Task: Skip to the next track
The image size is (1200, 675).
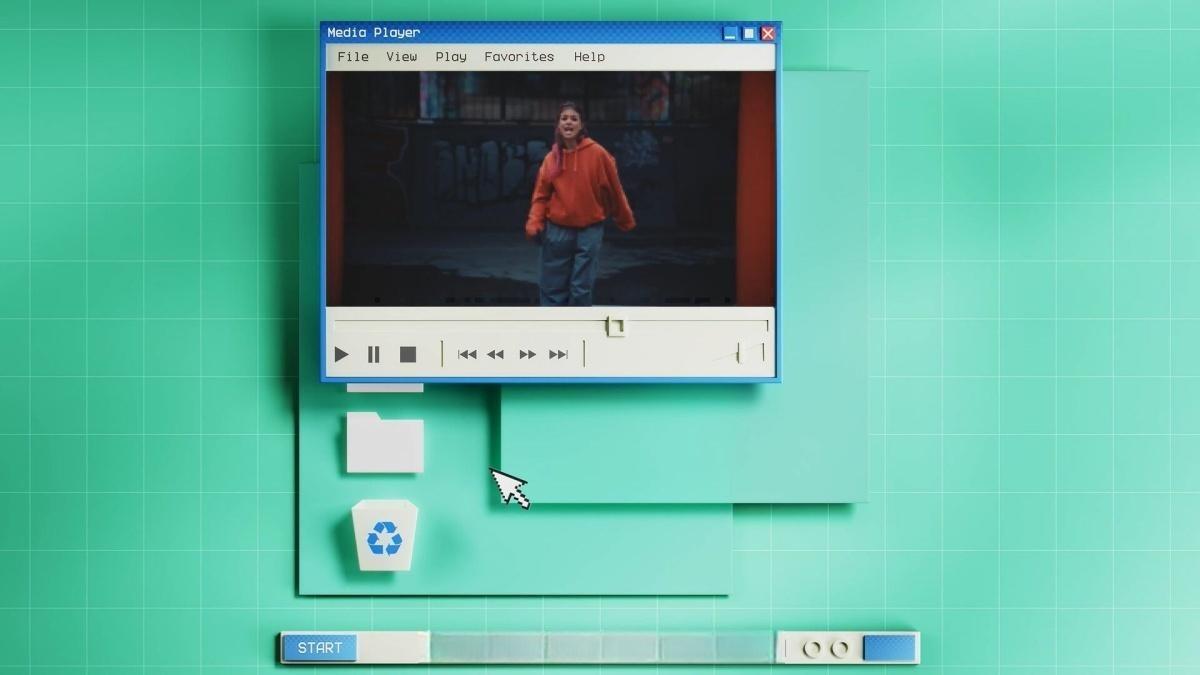Action: tap(559, 354)
